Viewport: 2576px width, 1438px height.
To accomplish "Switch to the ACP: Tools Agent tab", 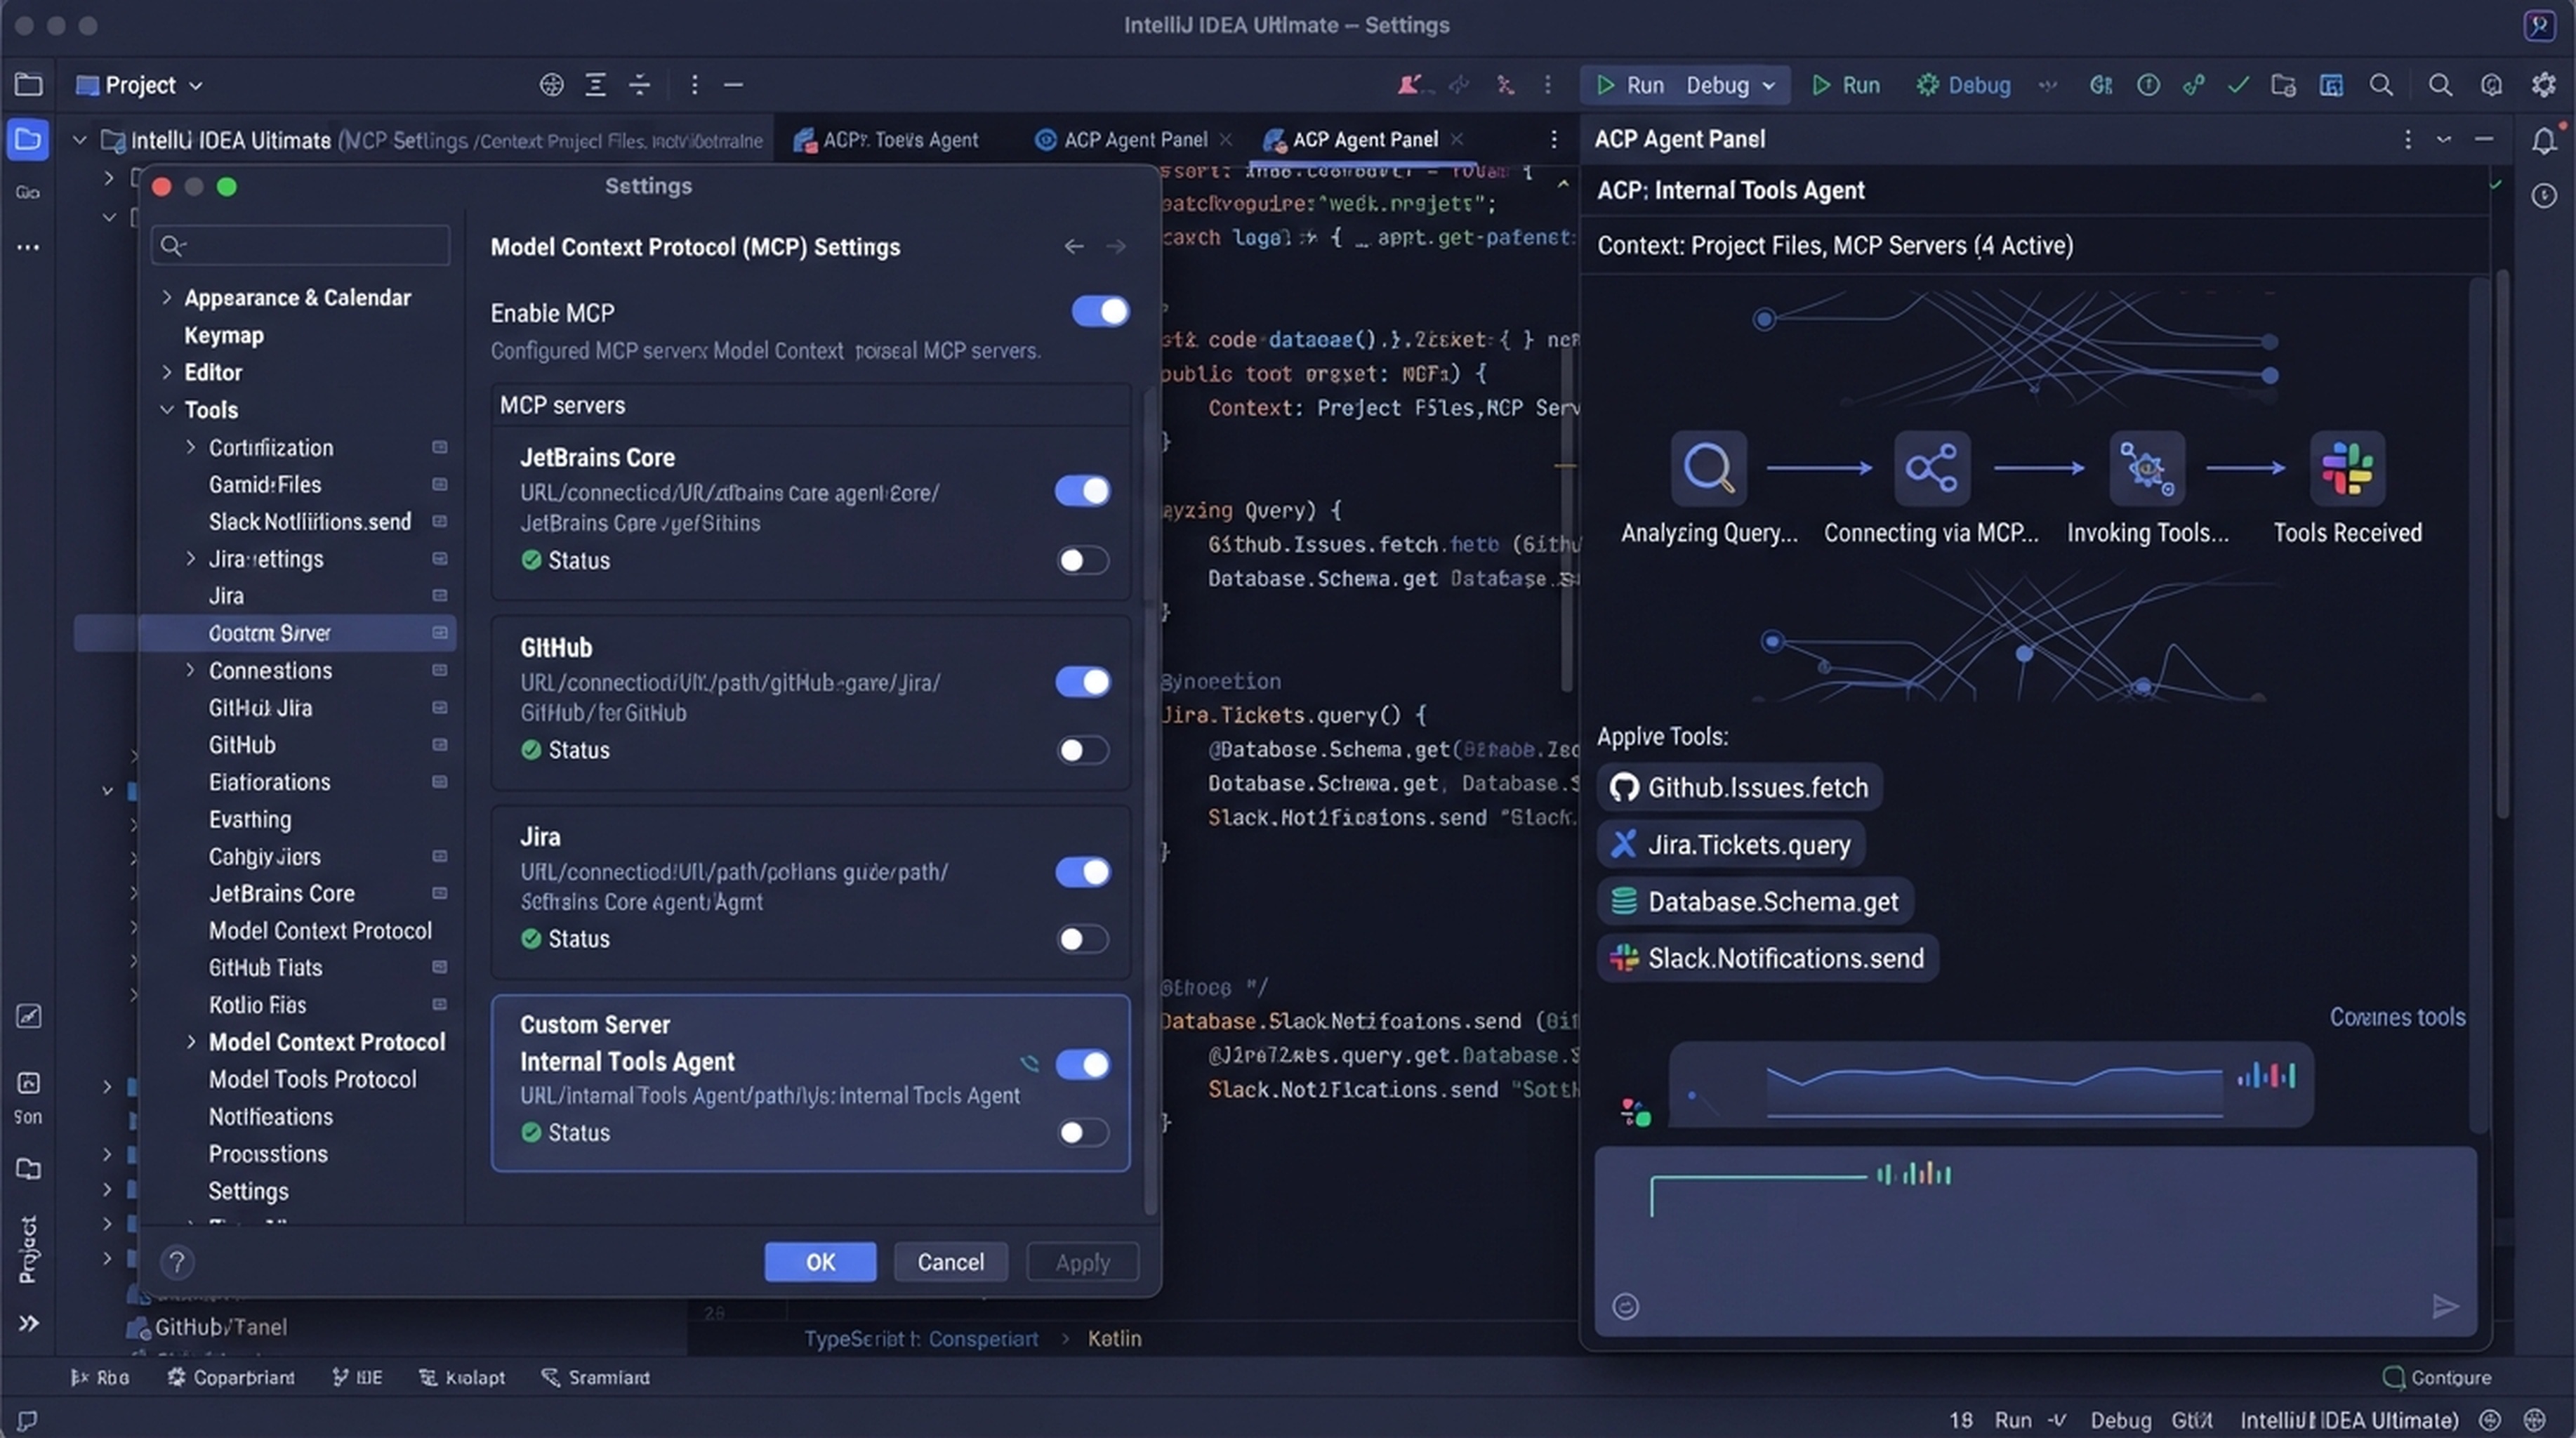I will pyautogui.click(x=886, y=140).
